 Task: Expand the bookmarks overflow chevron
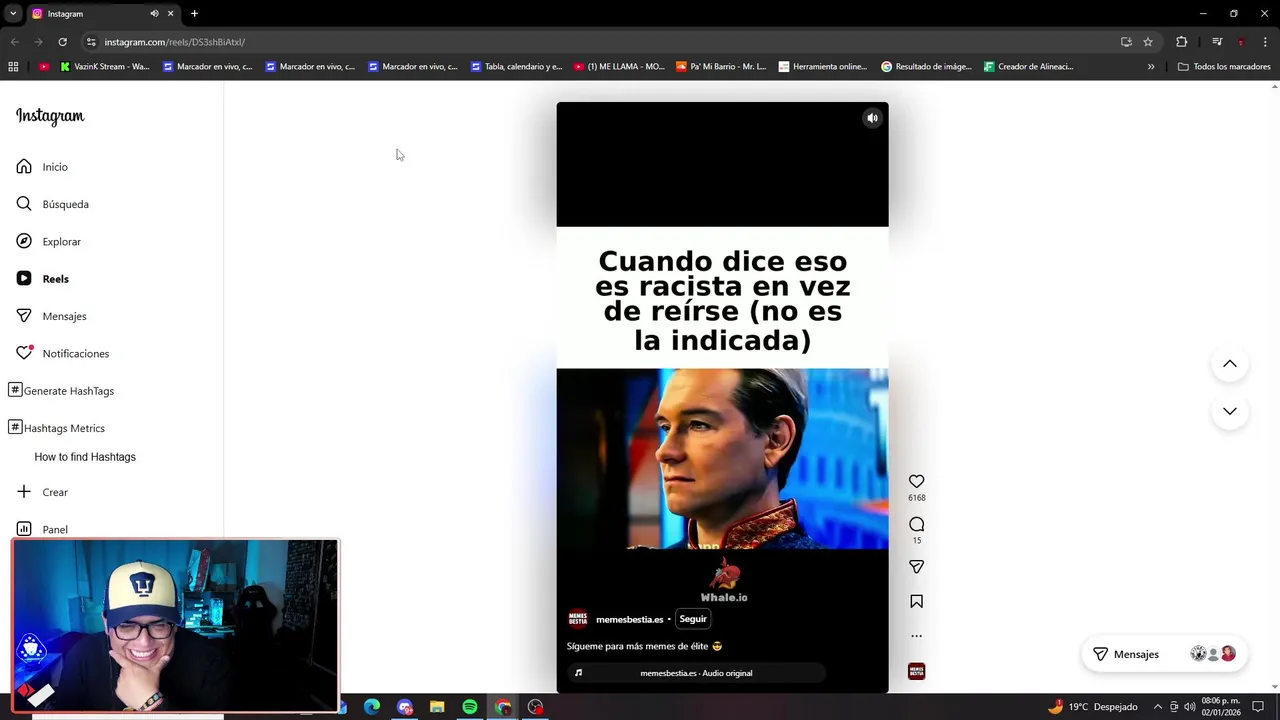click(x=1150, y=67)
